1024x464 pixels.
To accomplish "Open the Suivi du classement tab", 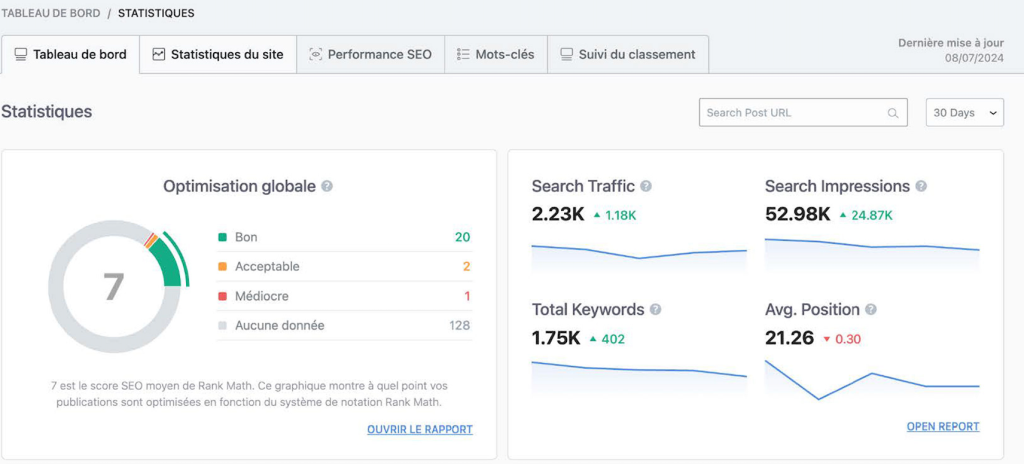I will pos(627,54).
